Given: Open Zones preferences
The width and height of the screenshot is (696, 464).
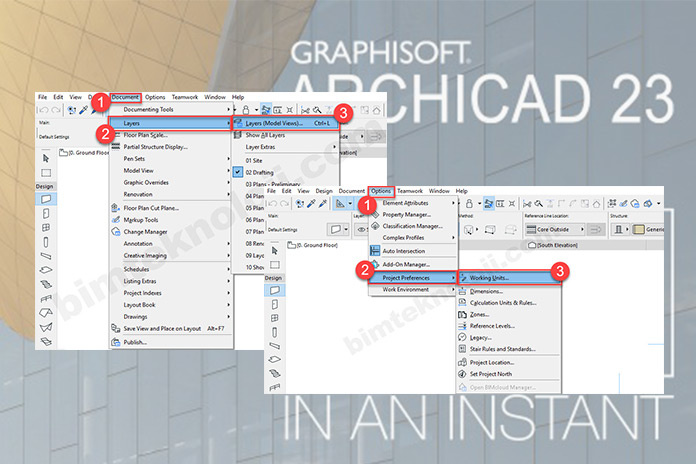Looking at the screenshot, I should pyautogui.click(x=479, y=314).
